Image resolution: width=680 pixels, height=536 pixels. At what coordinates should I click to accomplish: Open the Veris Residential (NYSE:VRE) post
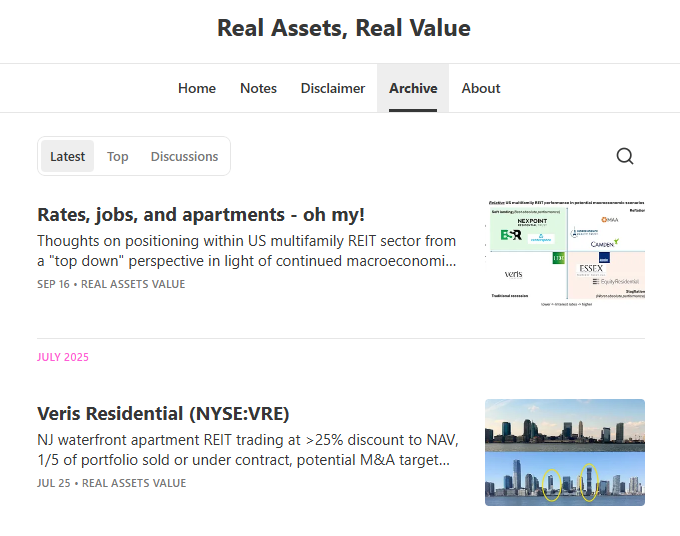[163, 414]
